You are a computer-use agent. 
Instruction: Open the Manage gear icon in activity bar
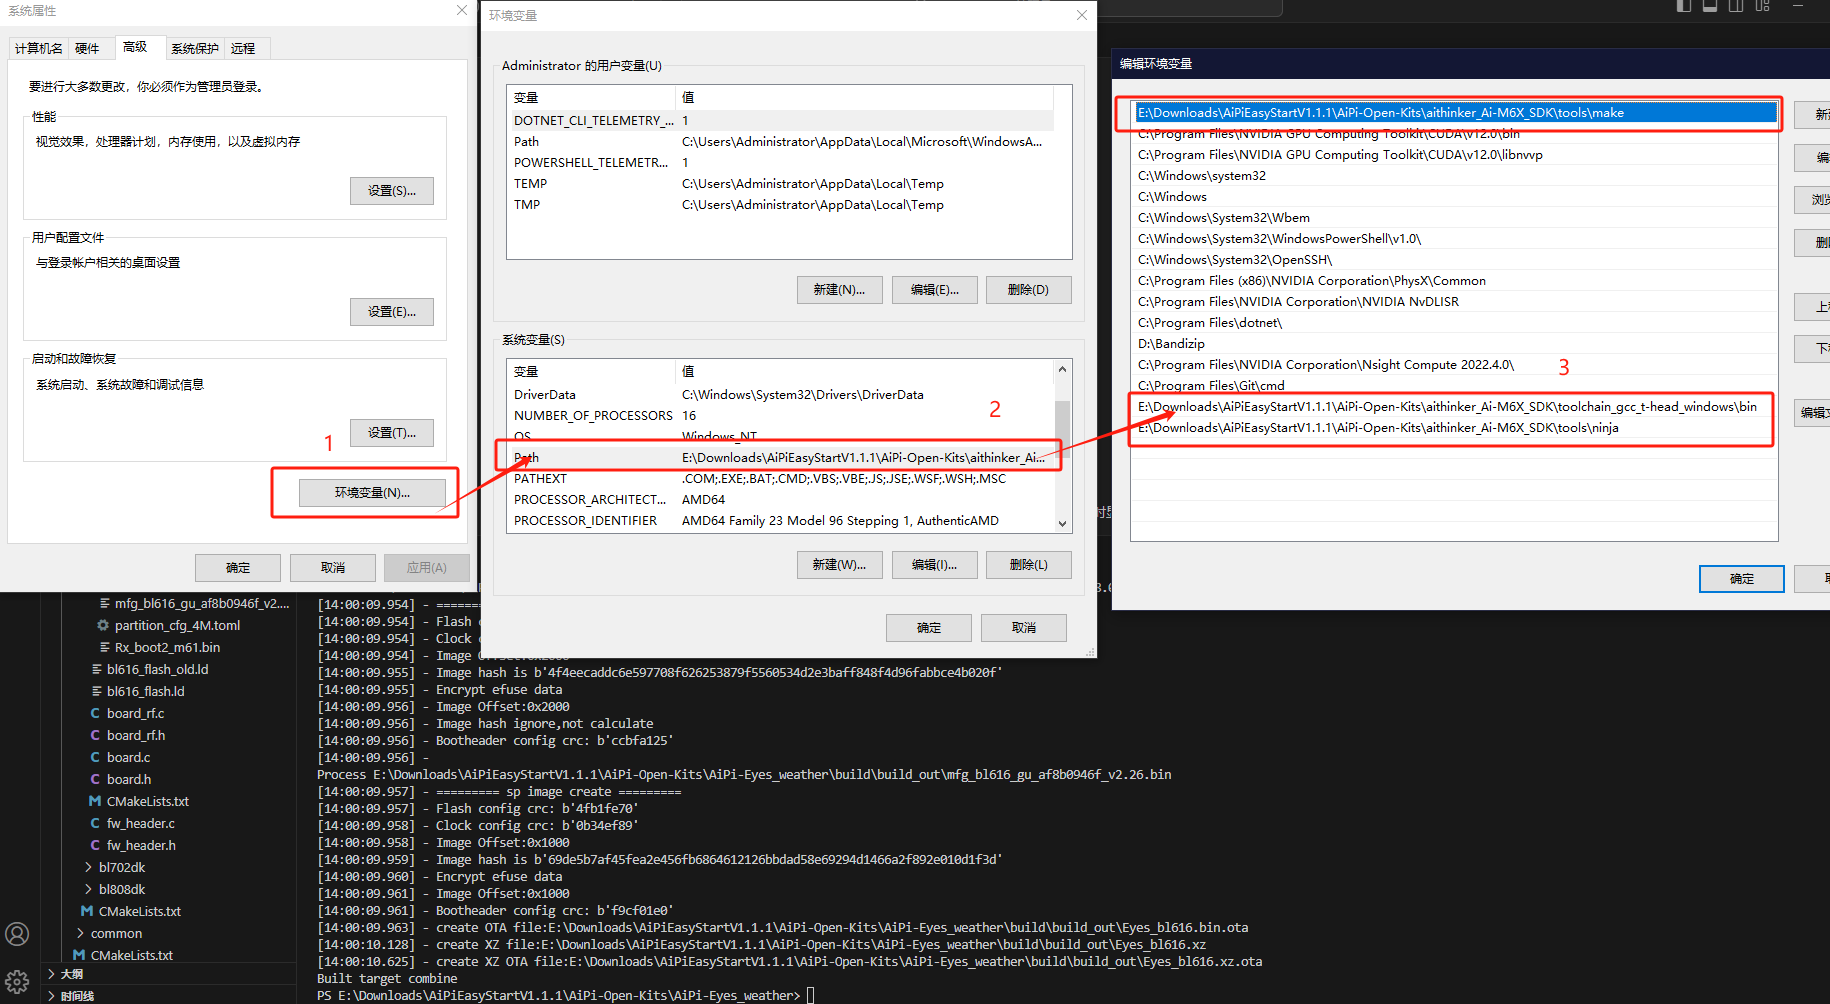(17, 982)
